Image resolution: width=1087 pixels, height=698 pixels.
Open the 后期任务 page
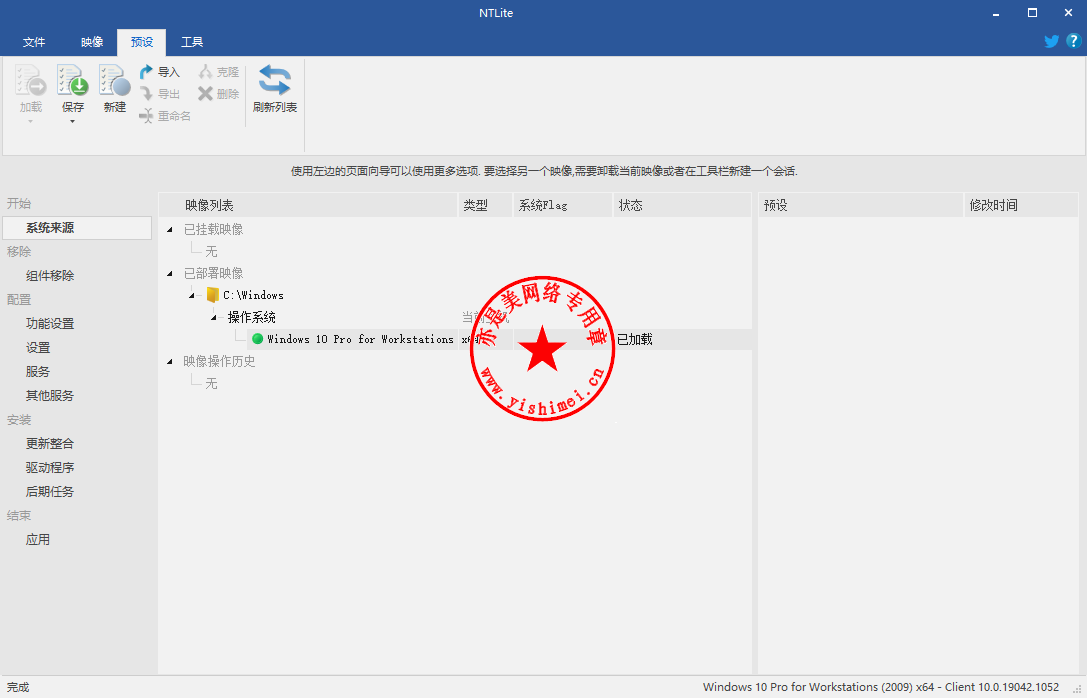(50, 491)
